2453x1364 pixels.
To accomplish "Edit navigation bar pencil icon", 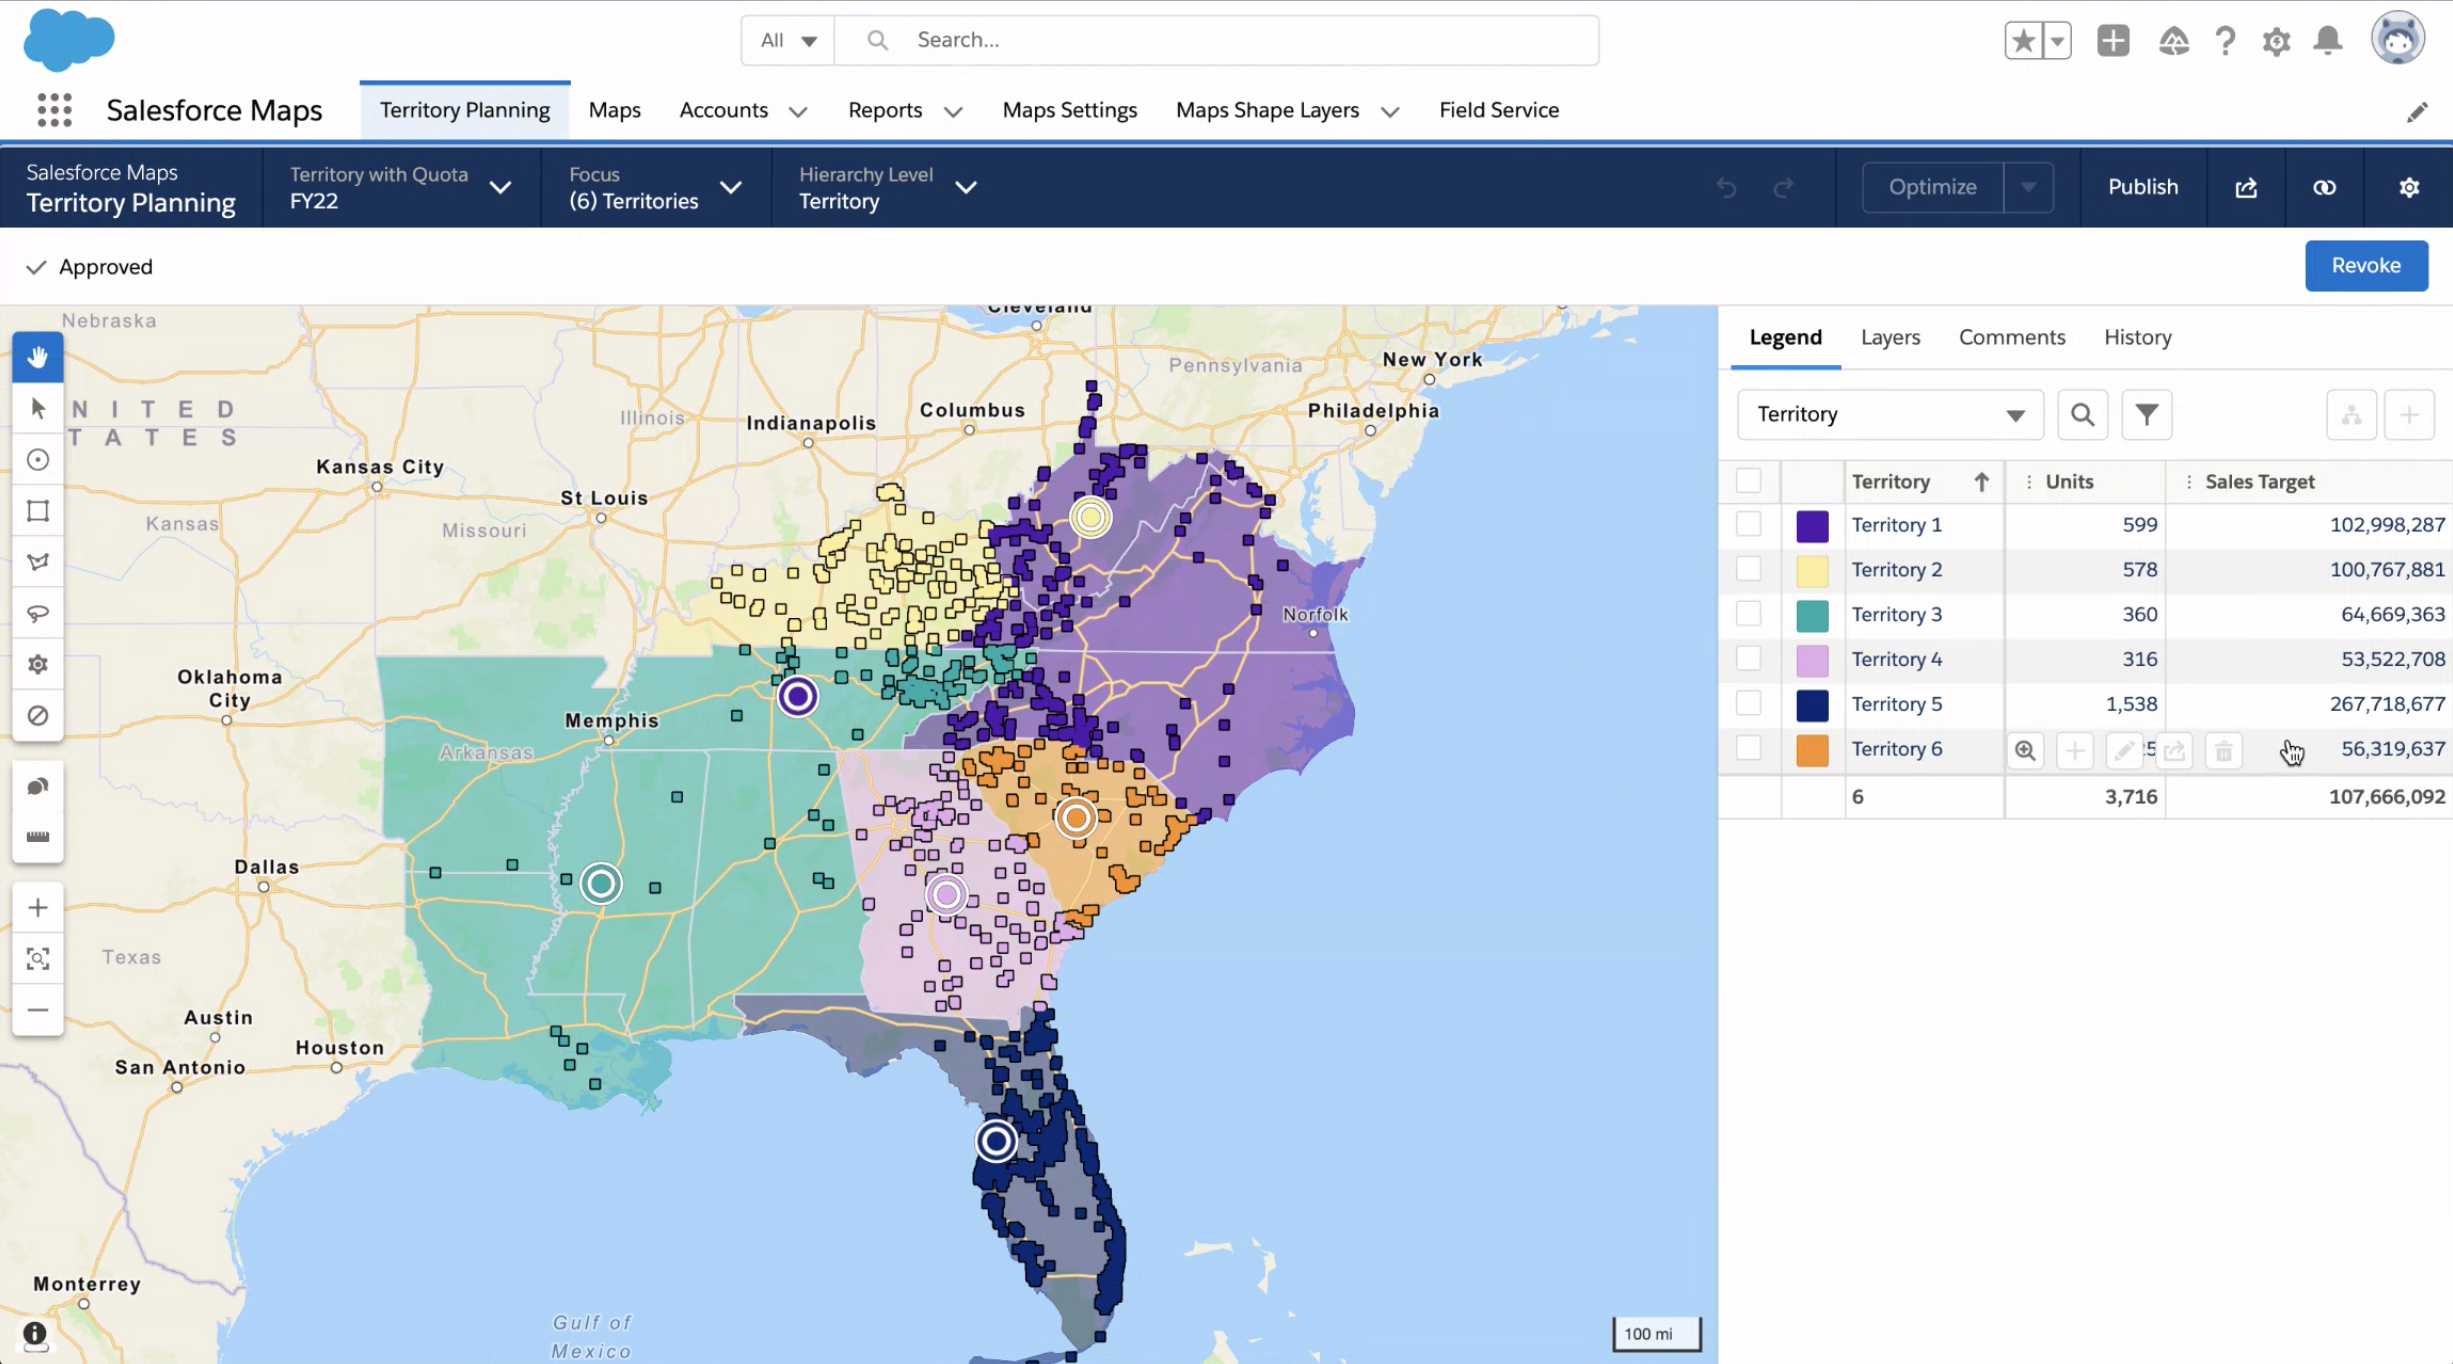I will click(x=2417, y=112).
